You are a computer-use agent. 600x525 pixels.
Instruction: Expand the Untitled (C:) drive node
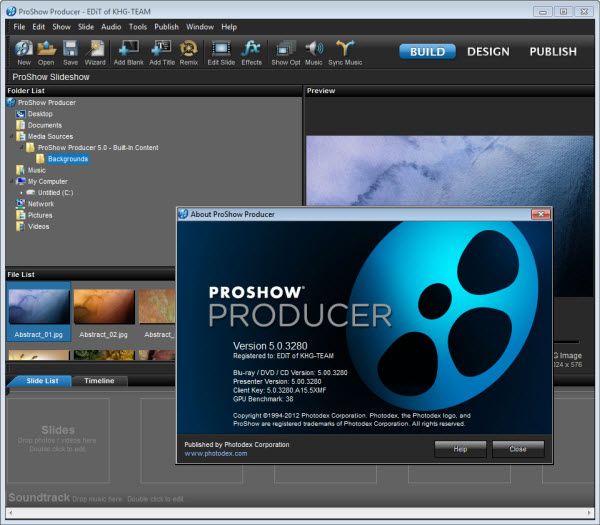pos(21,192)
